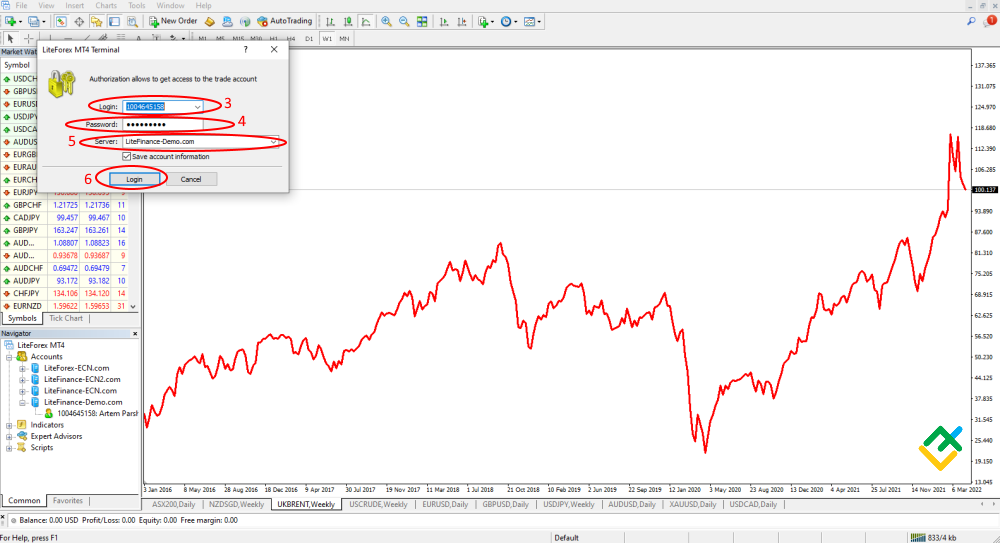The image size is (1000, 543).
Task: Open the Charts menu
Action: point(106,5)
